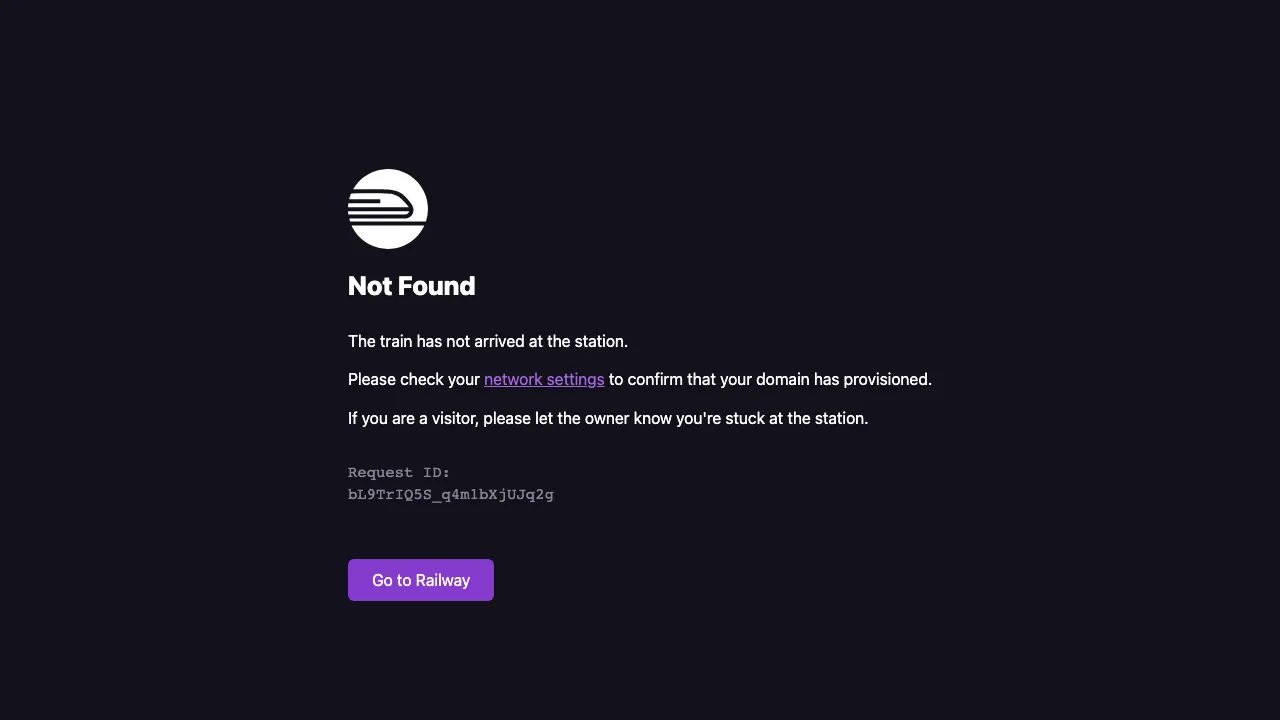Viewport: 1280px width, 720px height.
Task: Click the Railway train logo icon
Action: [x=388, y=209]
